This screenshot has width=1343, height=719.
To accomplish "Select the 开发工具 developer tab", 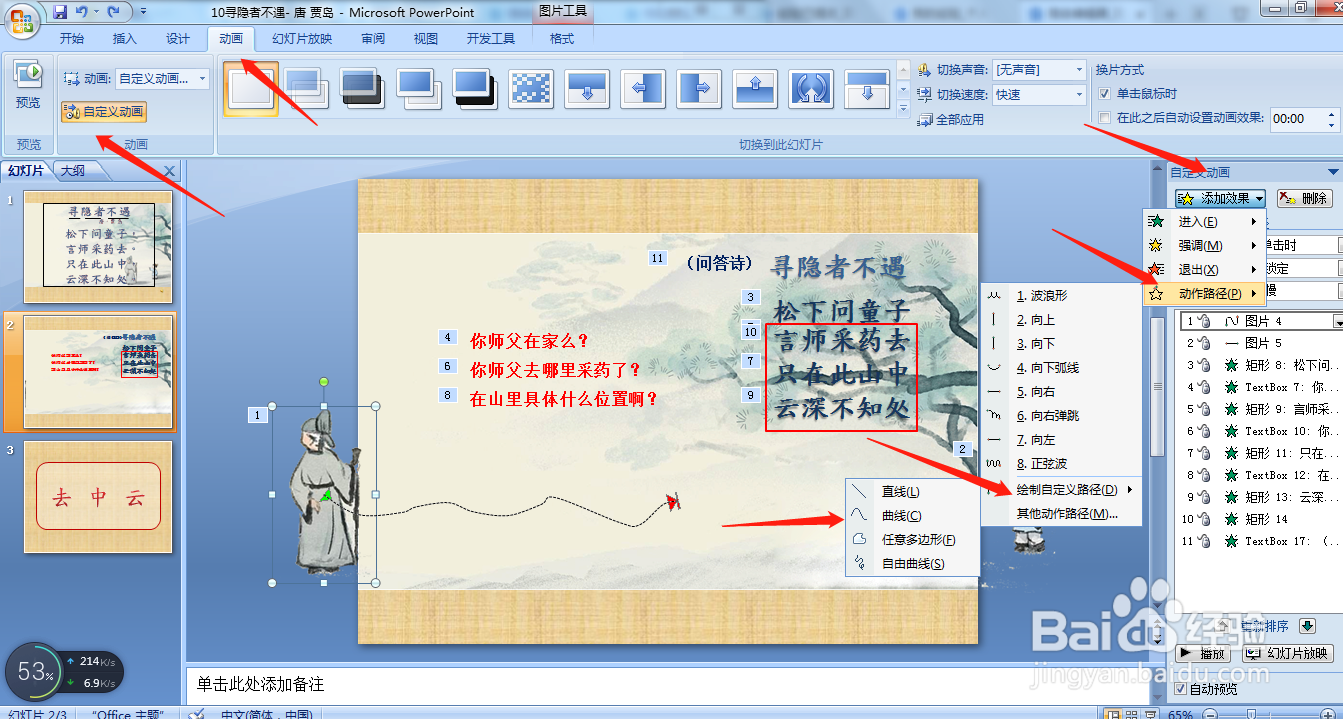I will point(490,39).
